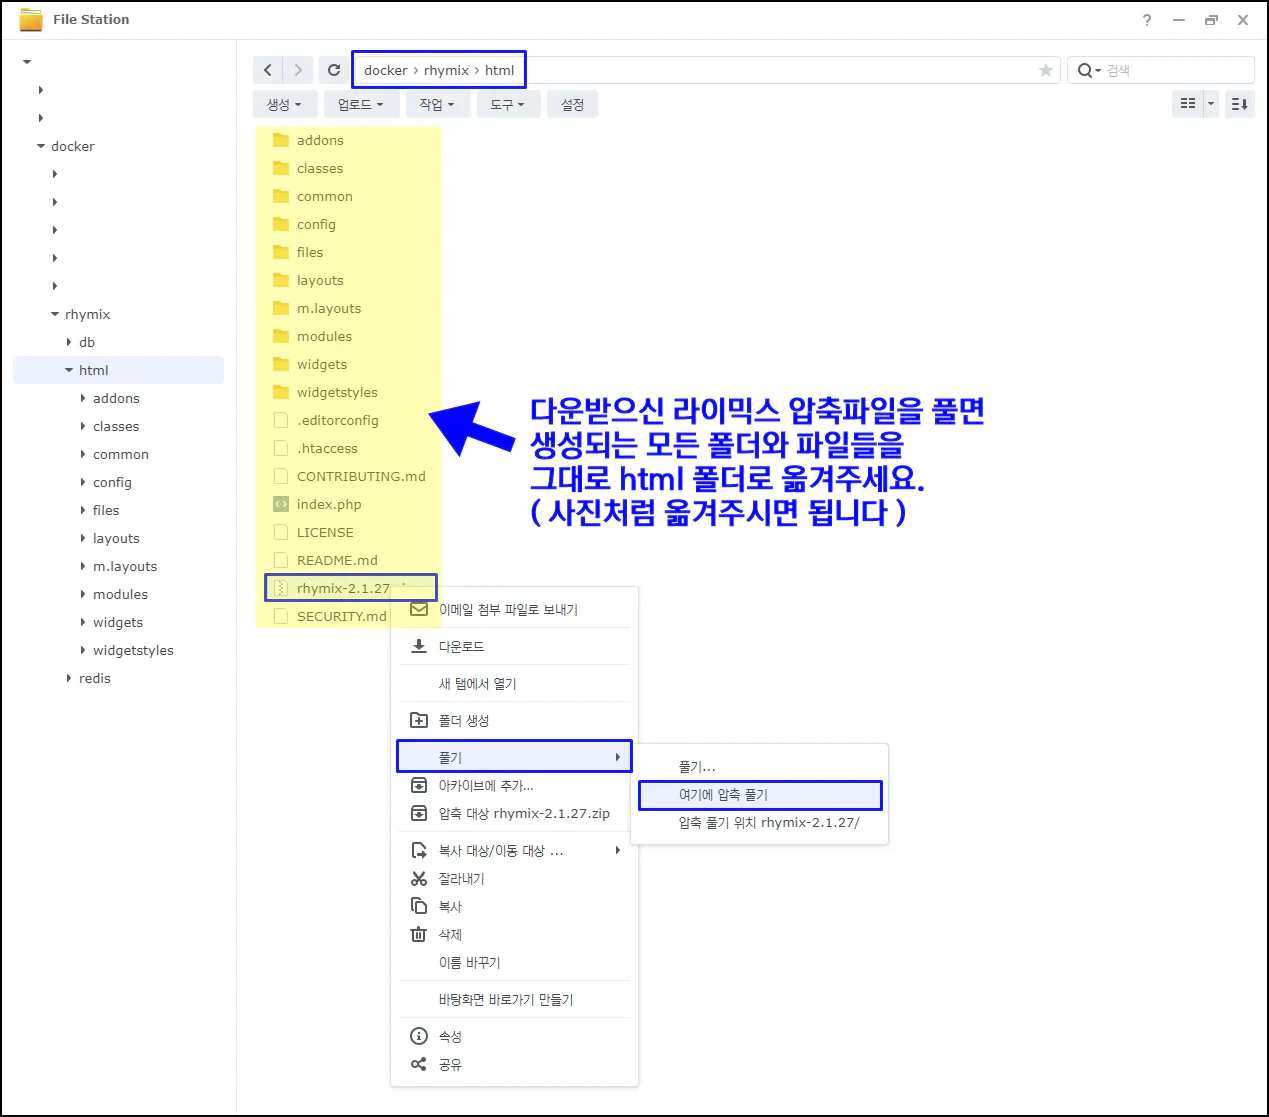Image resolution: width=1269 pixels, height=1117 pixels.
Task: Click the search magnifier icon
Action: coord(1085,70)
